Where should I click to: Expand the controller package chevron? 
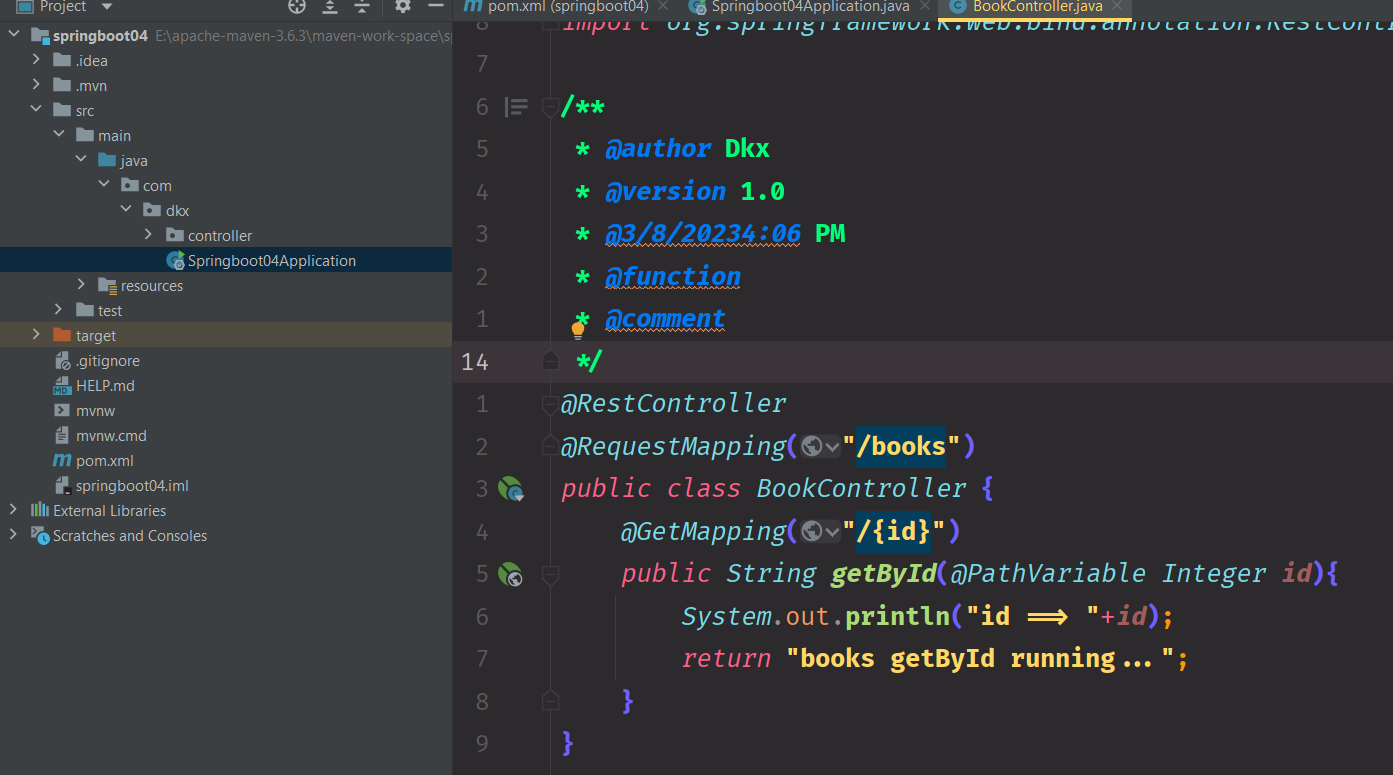(148, 236)
